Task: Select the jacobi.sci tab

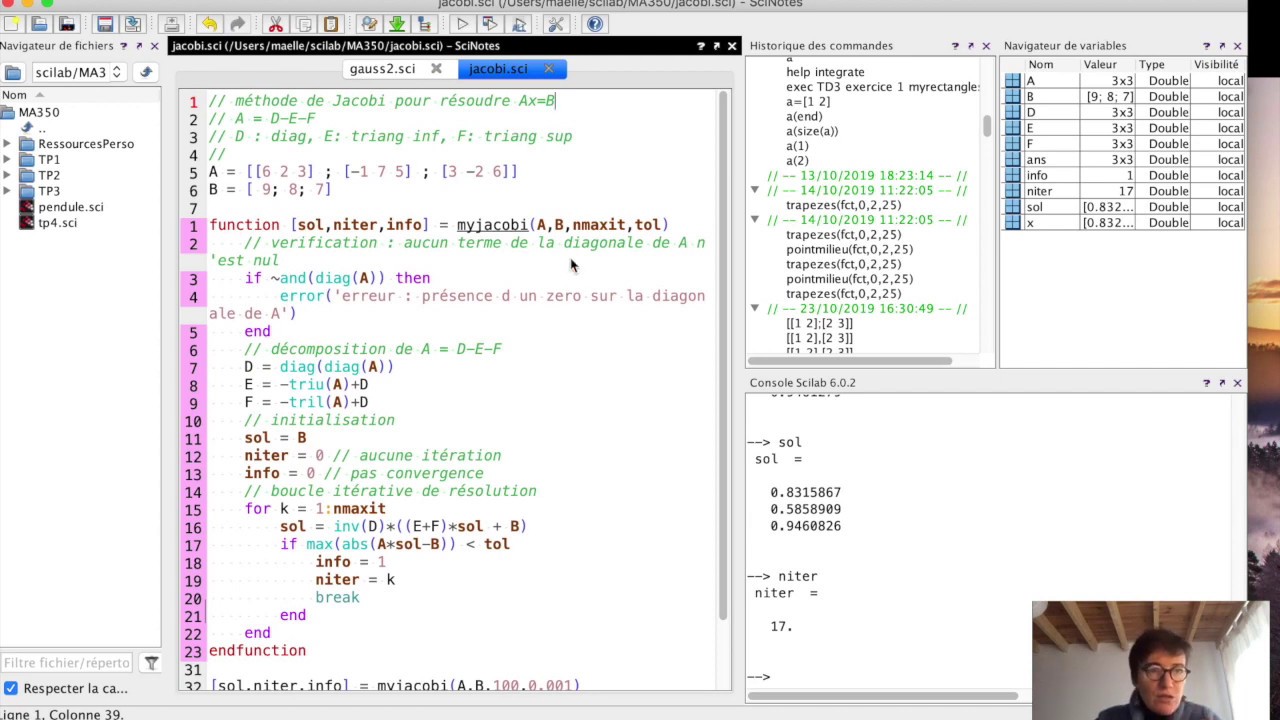Action: point(498,69)
